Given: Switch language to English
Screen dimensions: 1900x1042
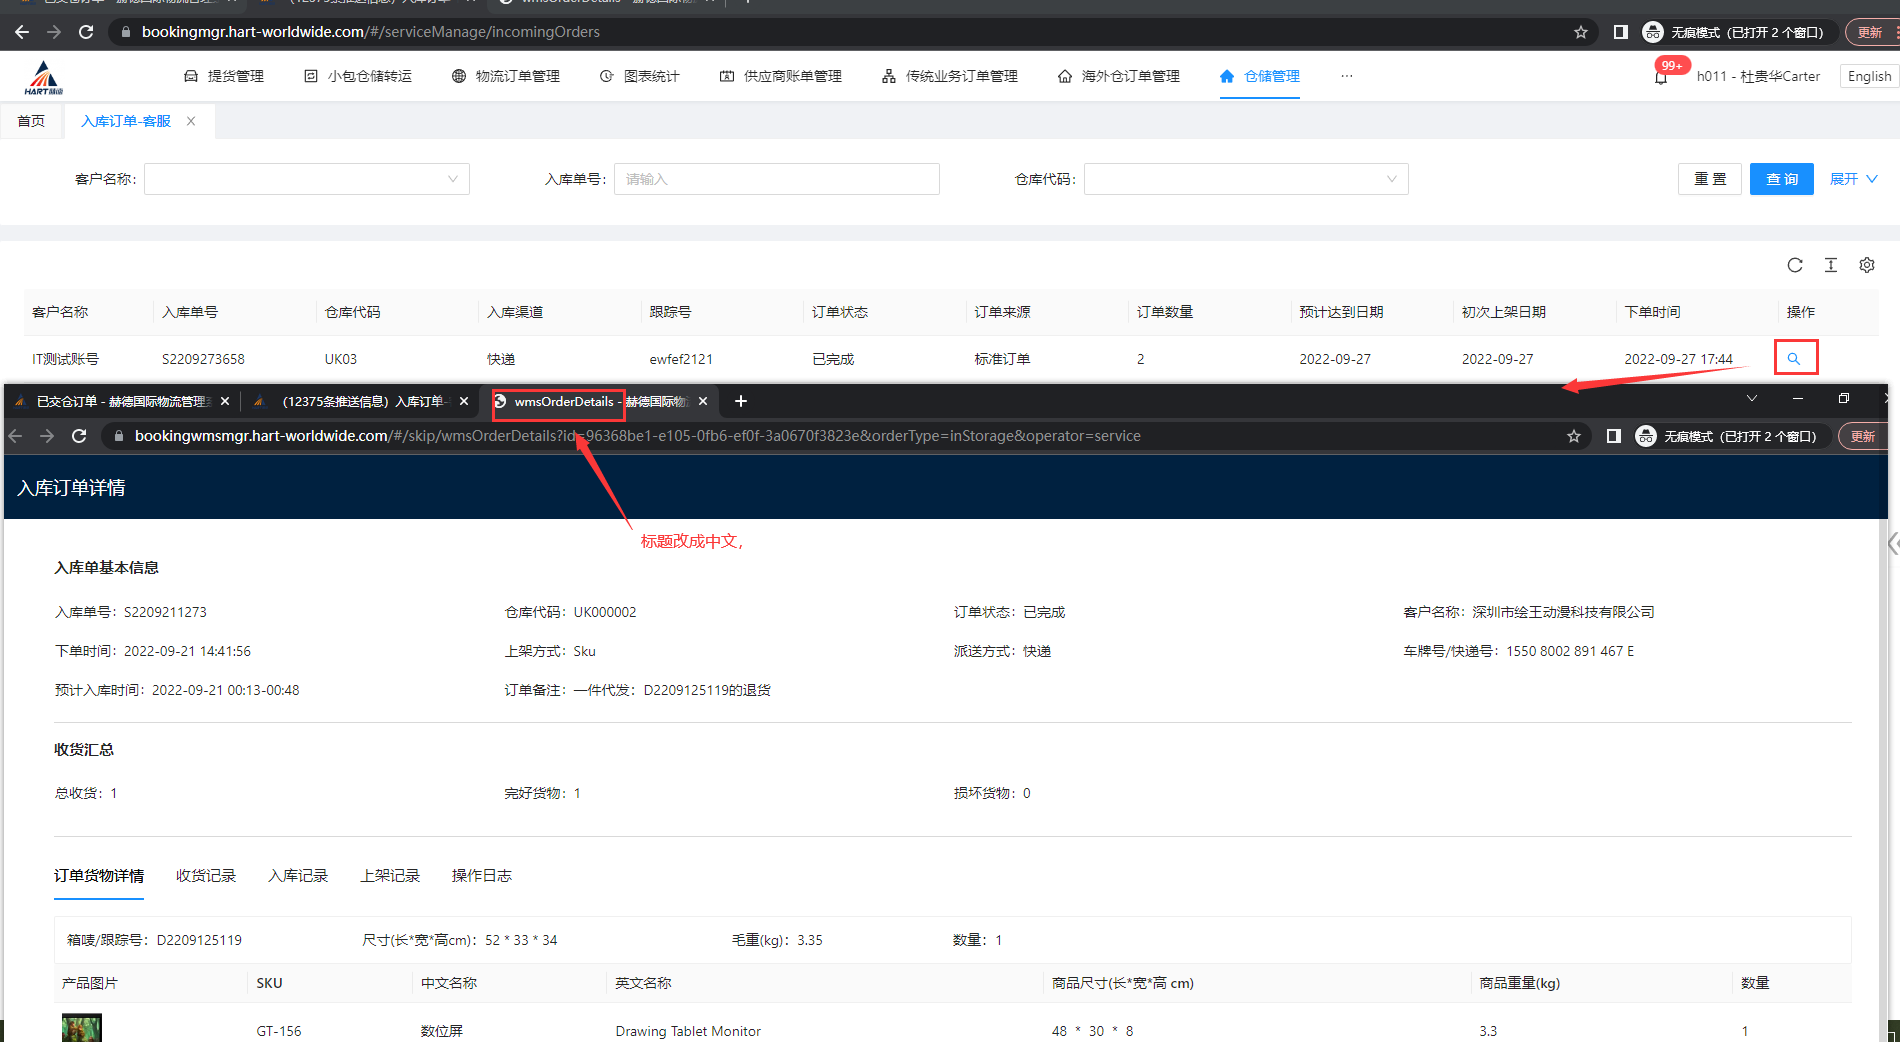Looking at the screenshot, I should 1868,76.
